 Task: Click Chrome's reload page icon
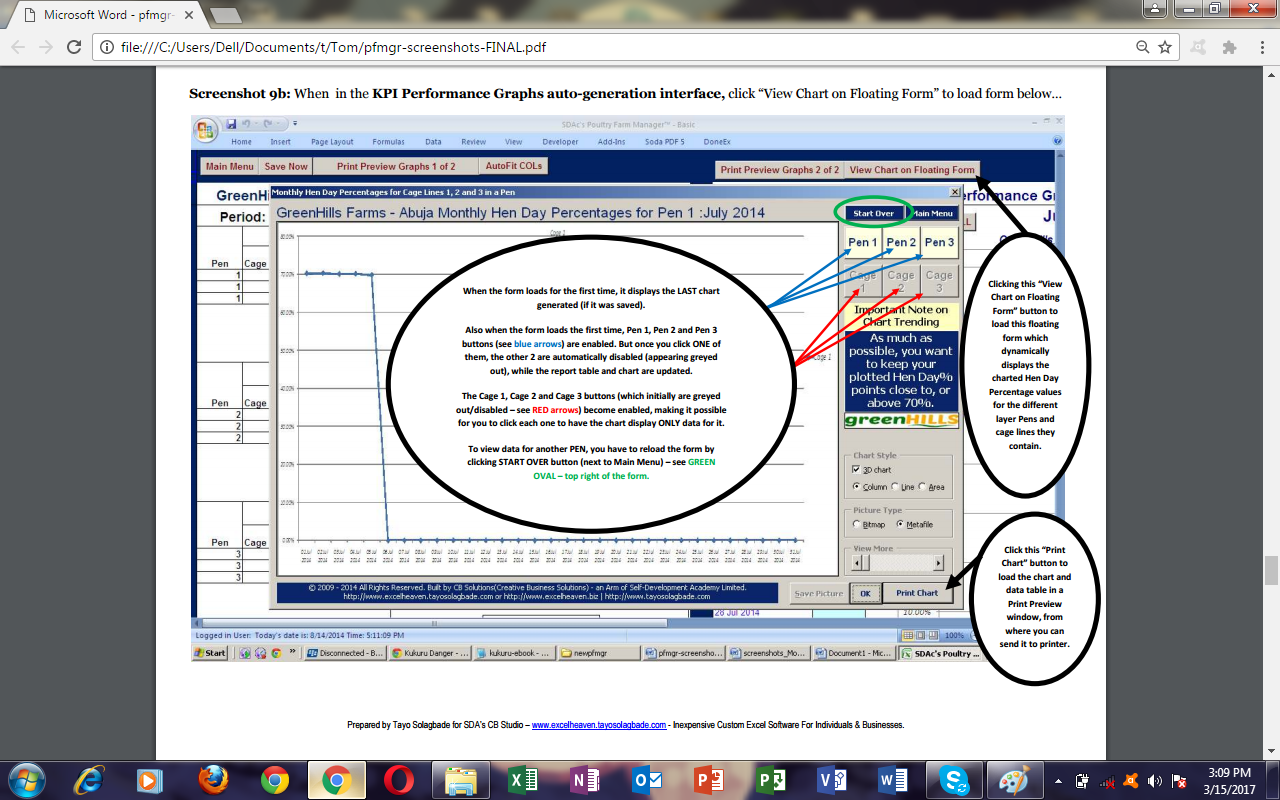(x=73, y=47)
